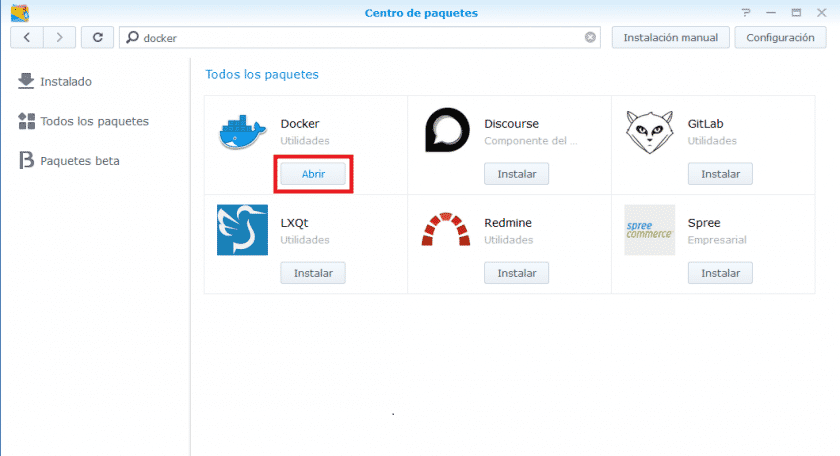Click the Redmine arch icon

[x=446, y=229]
